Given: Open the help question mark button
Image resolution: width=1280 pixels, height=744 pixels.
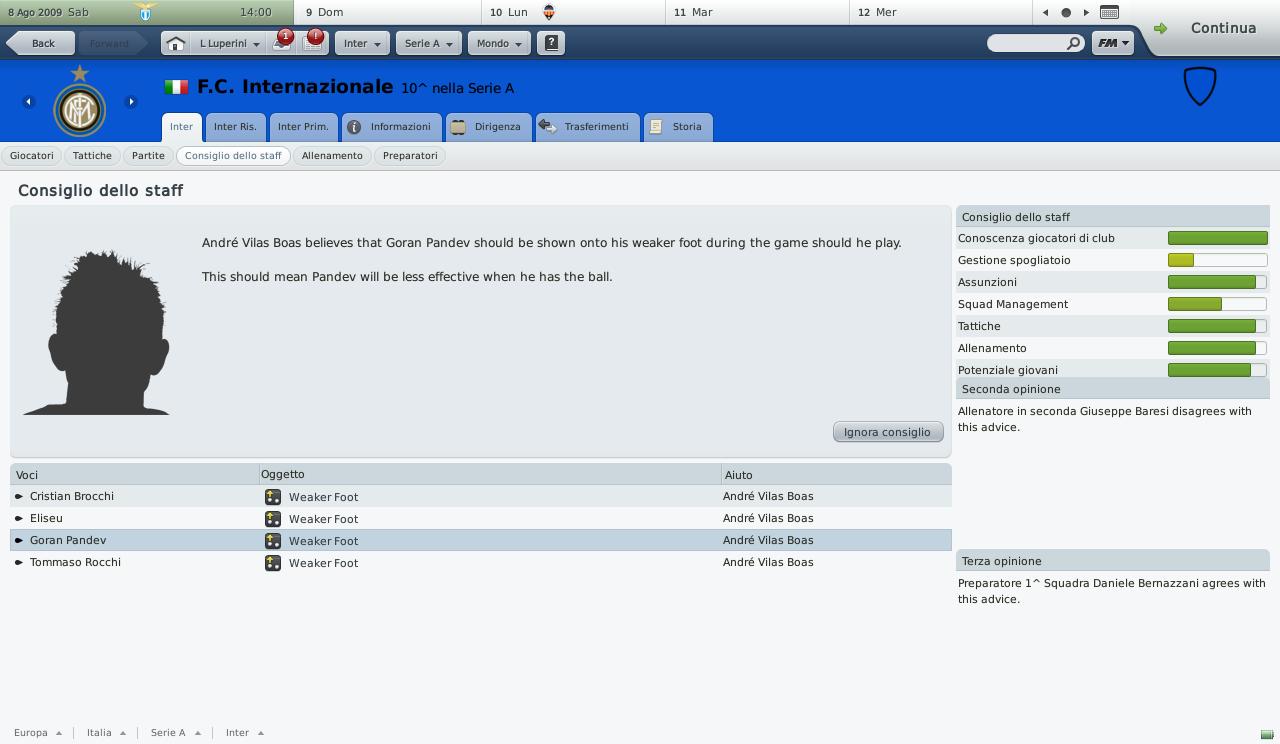Looking at the screenshot, I should pos(550,43).
